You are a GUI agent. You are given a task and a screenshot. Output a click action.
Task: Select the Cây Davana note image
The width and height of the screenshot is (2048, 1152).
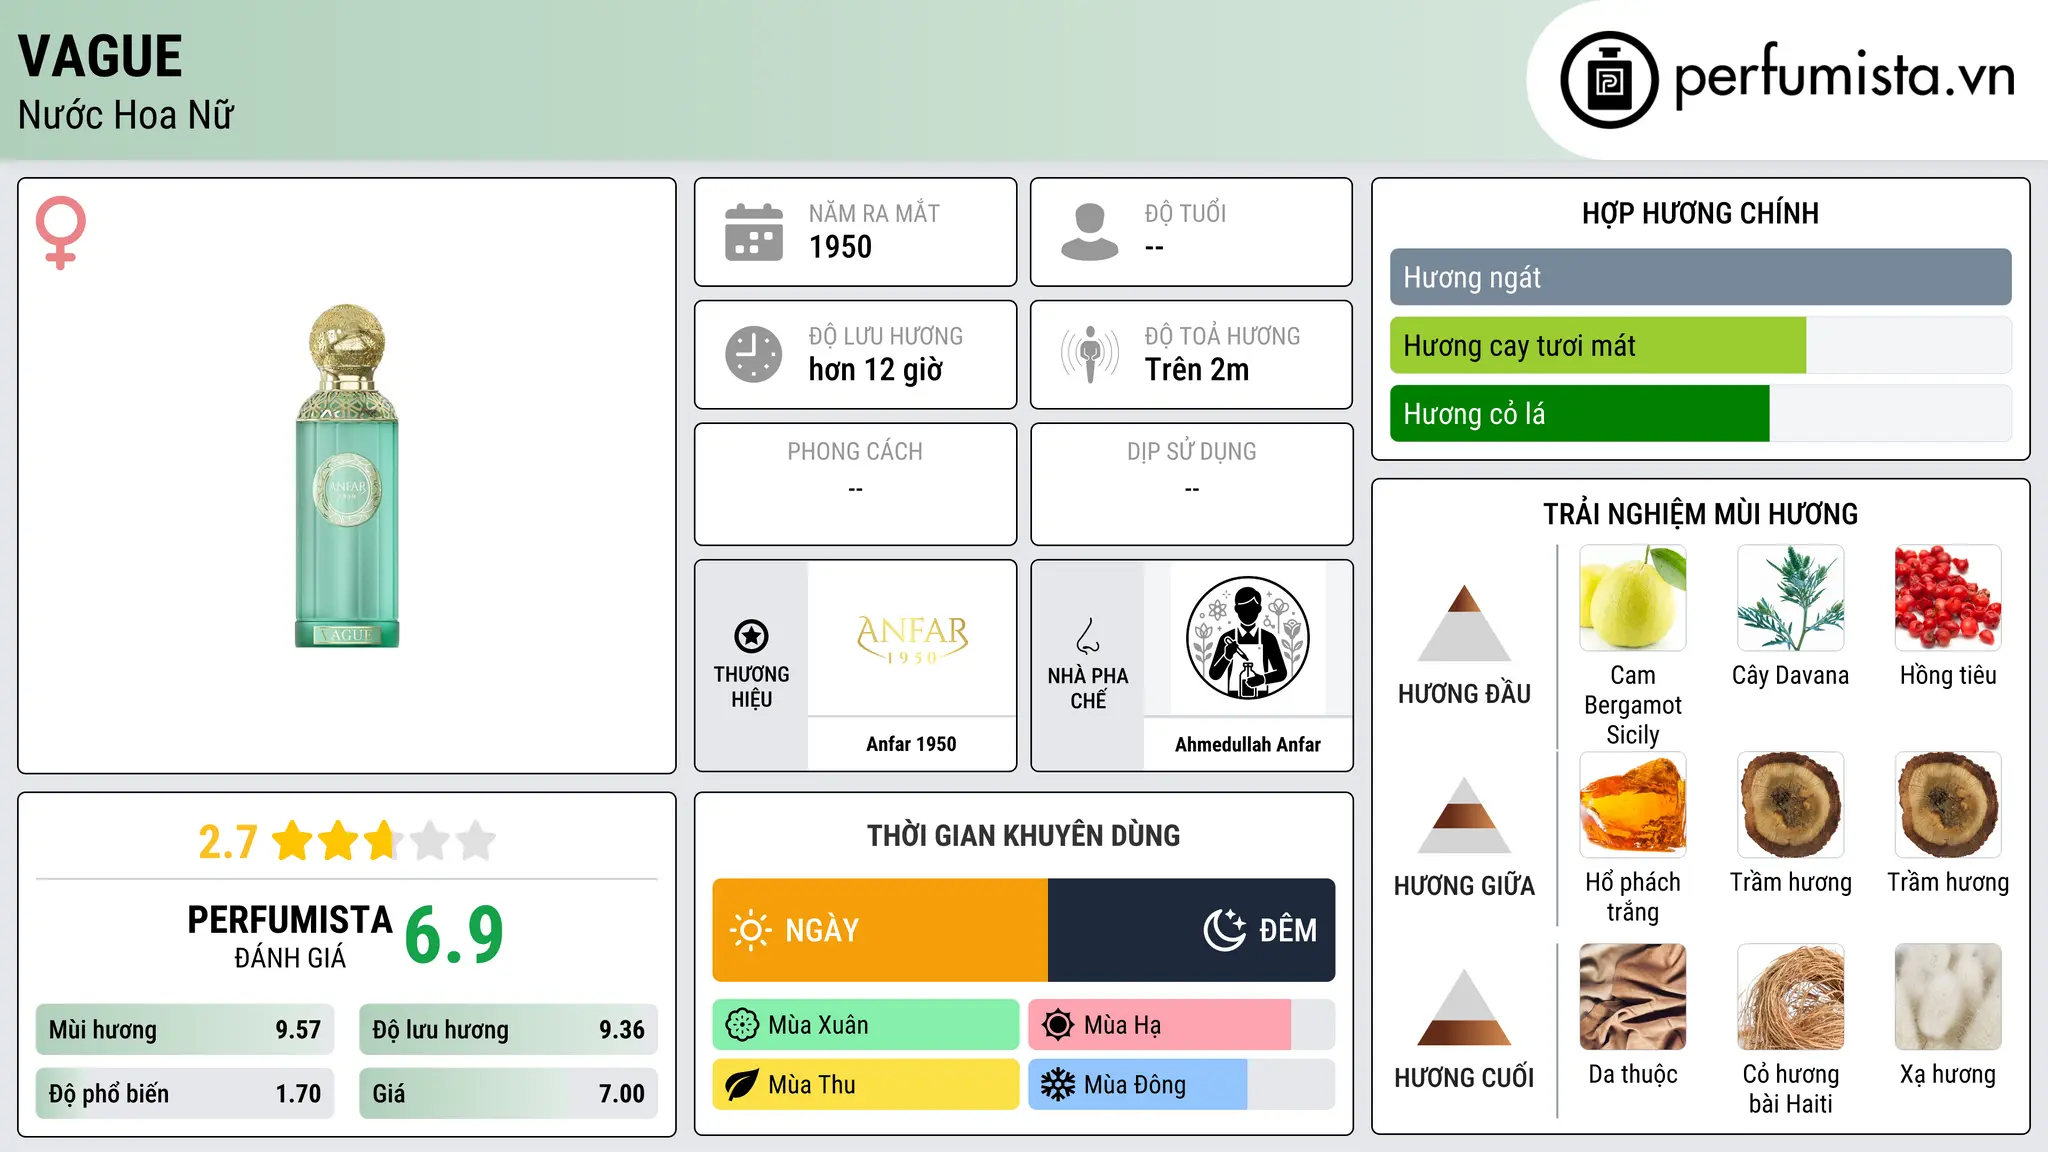tap(1791, 598)
